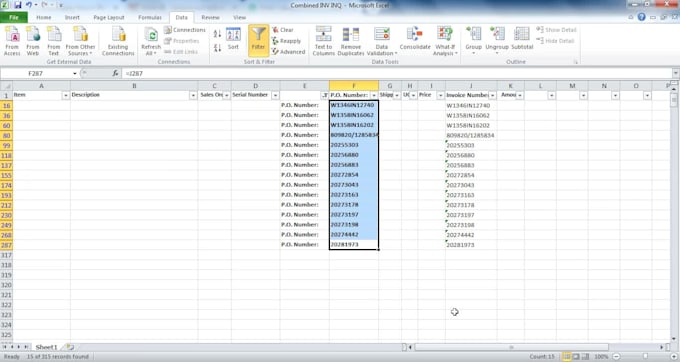Switch to the Insert ribbon tab

(x=72, y=17)
